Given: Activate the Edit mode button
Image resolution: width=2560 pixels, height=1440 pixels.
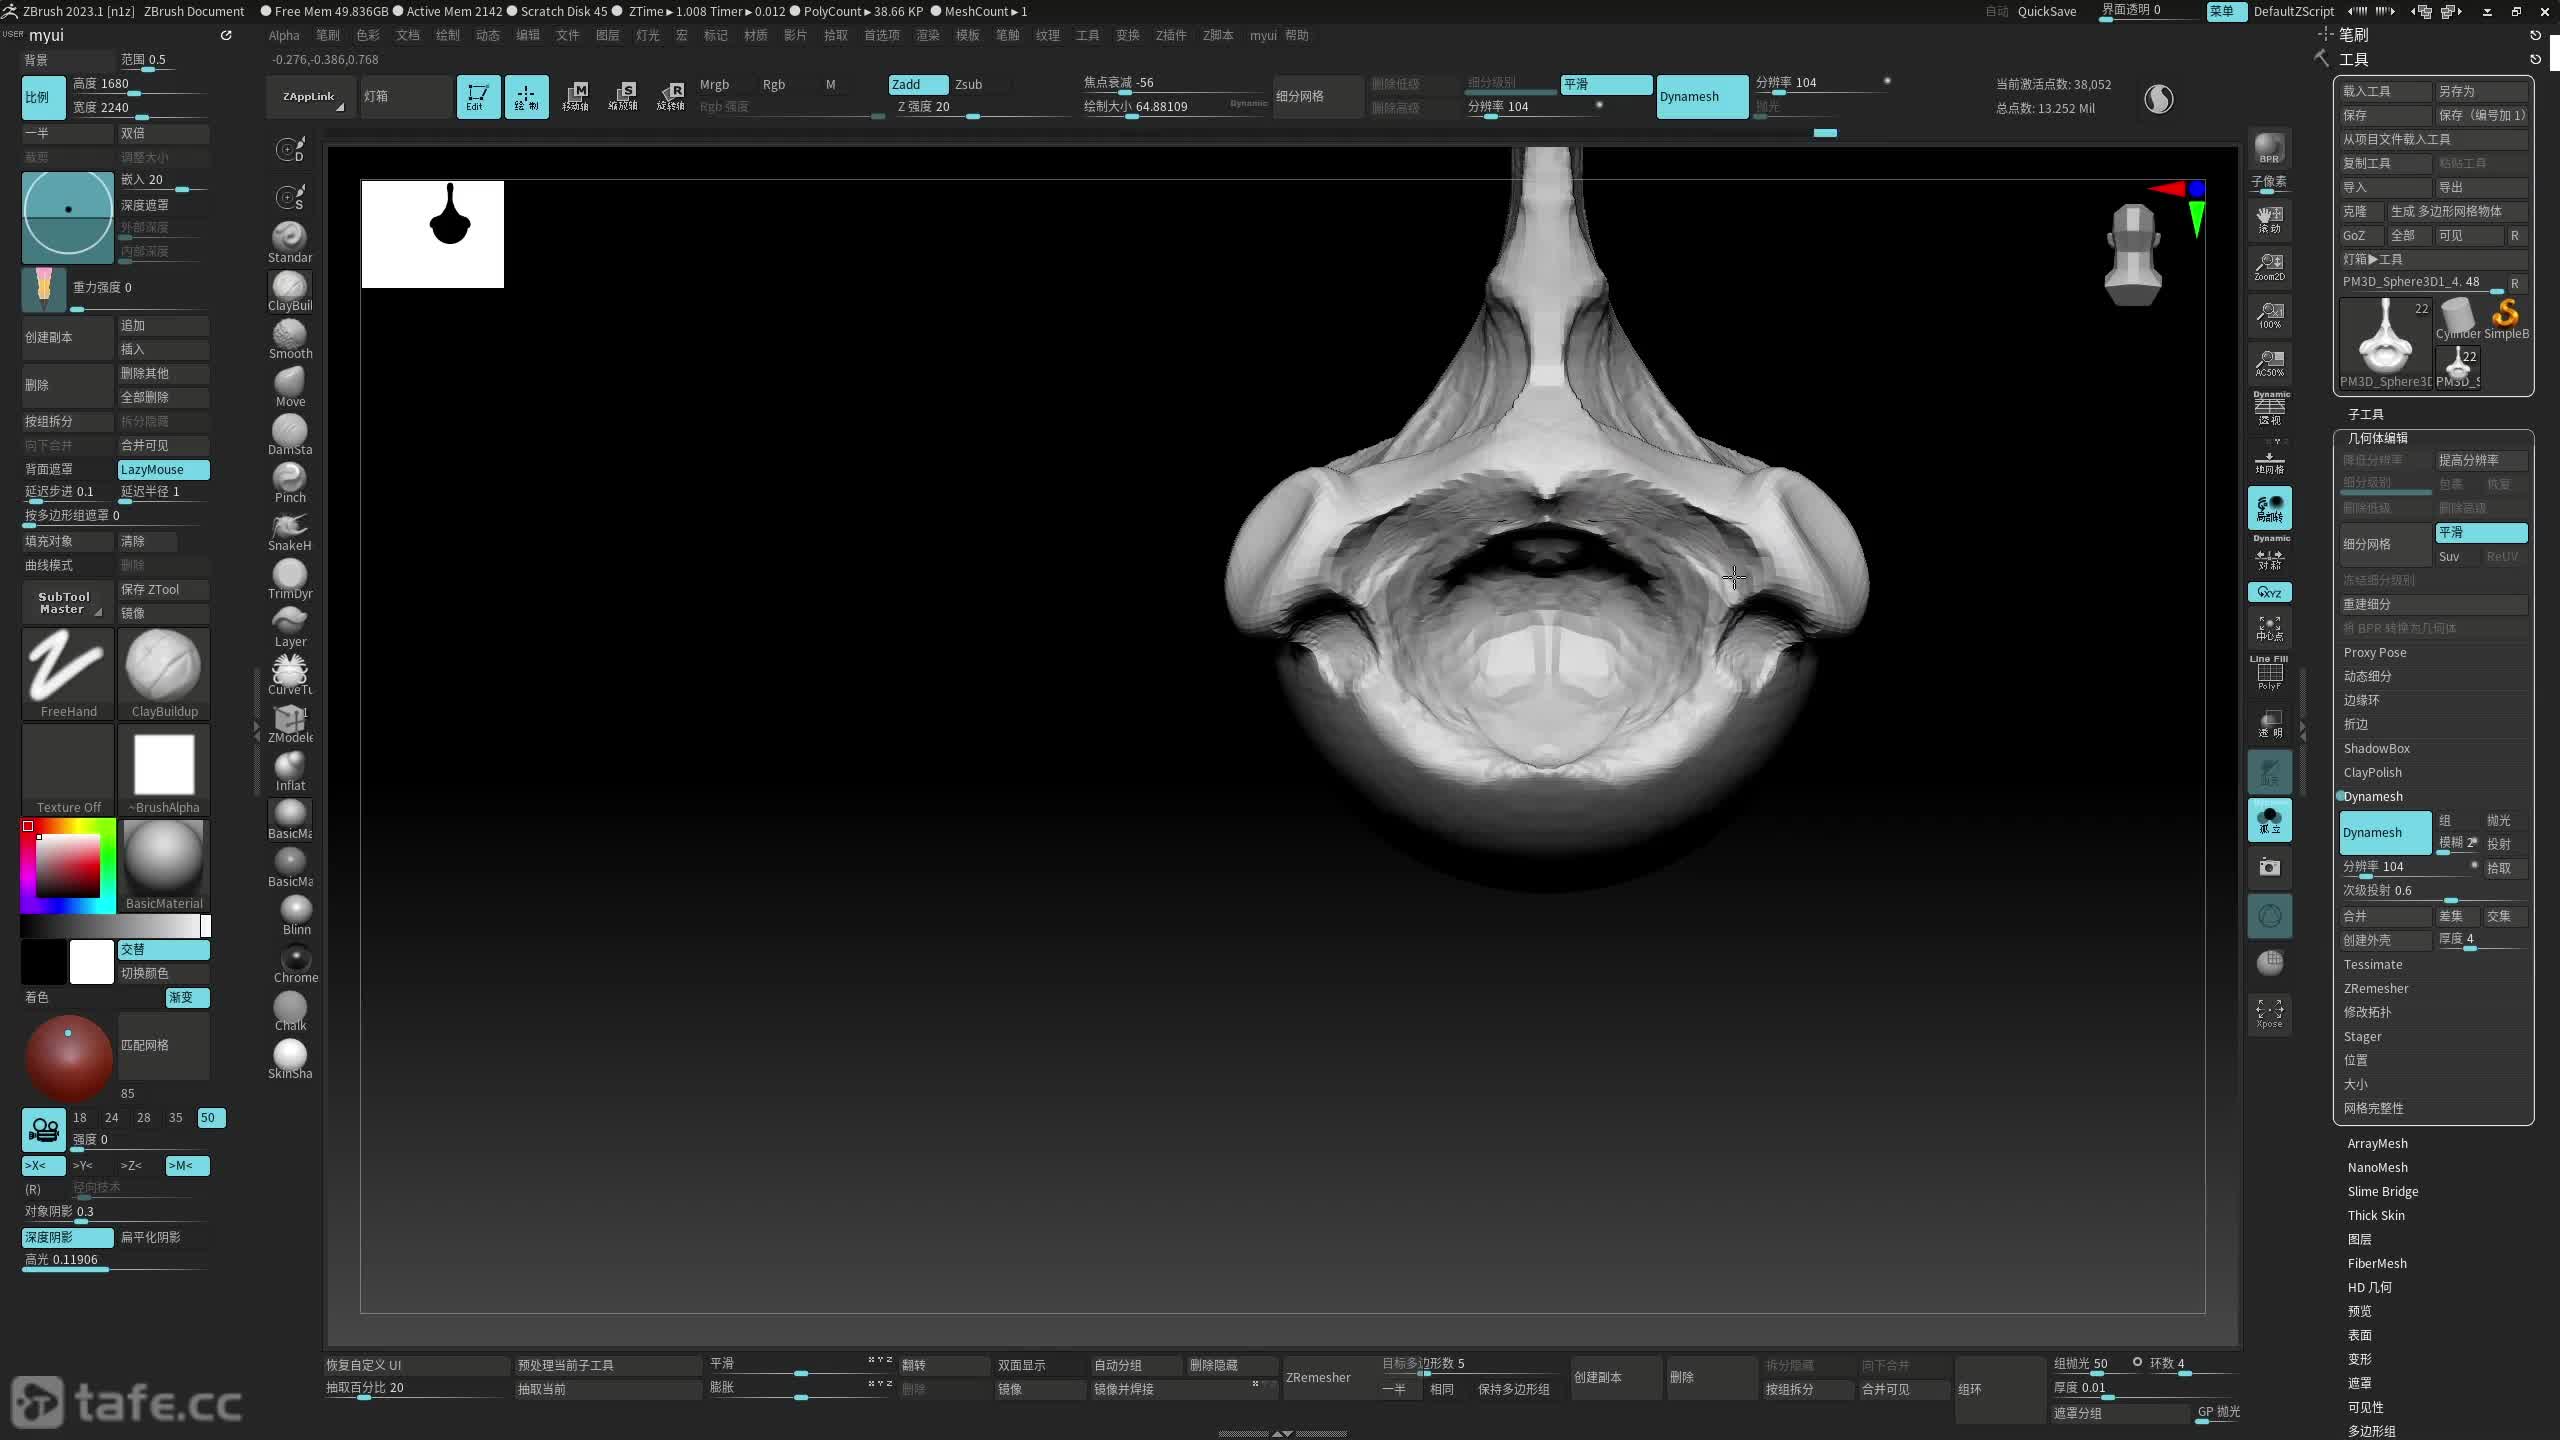Looking at the screenshot, I should pos(478,97).
